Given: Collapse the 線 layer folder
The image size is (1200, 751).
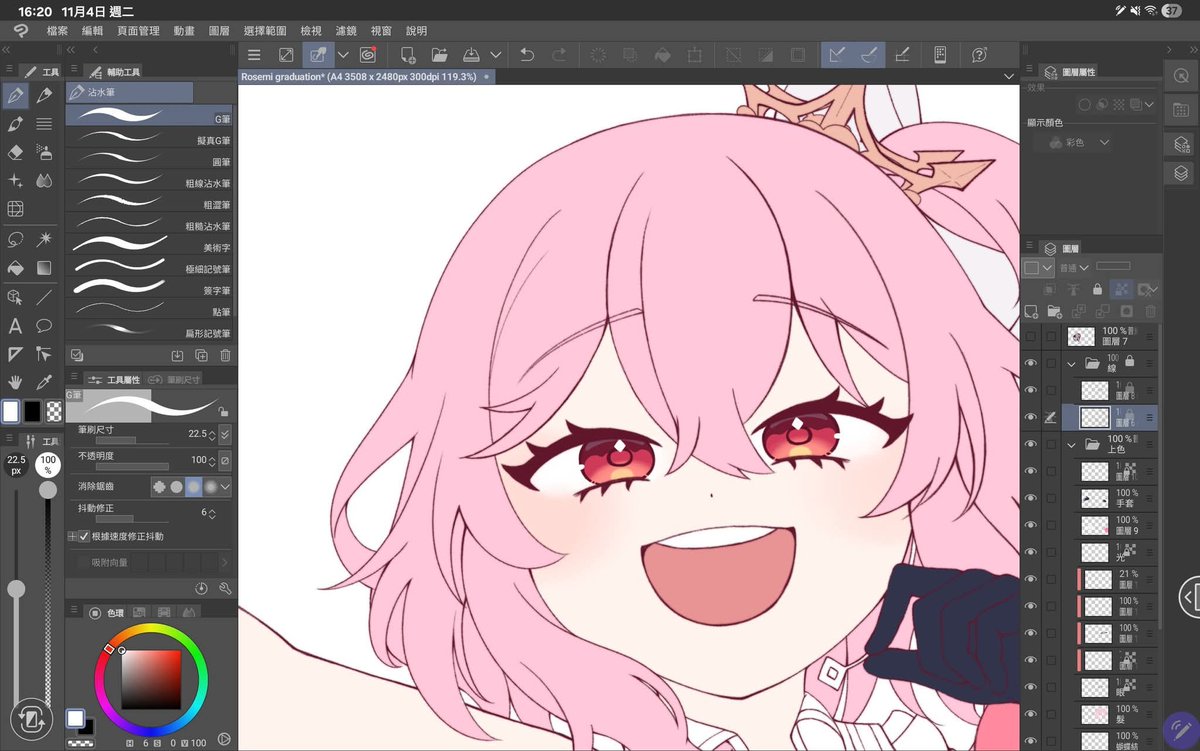Looking at the screenshot, I should click(1072, 363).
